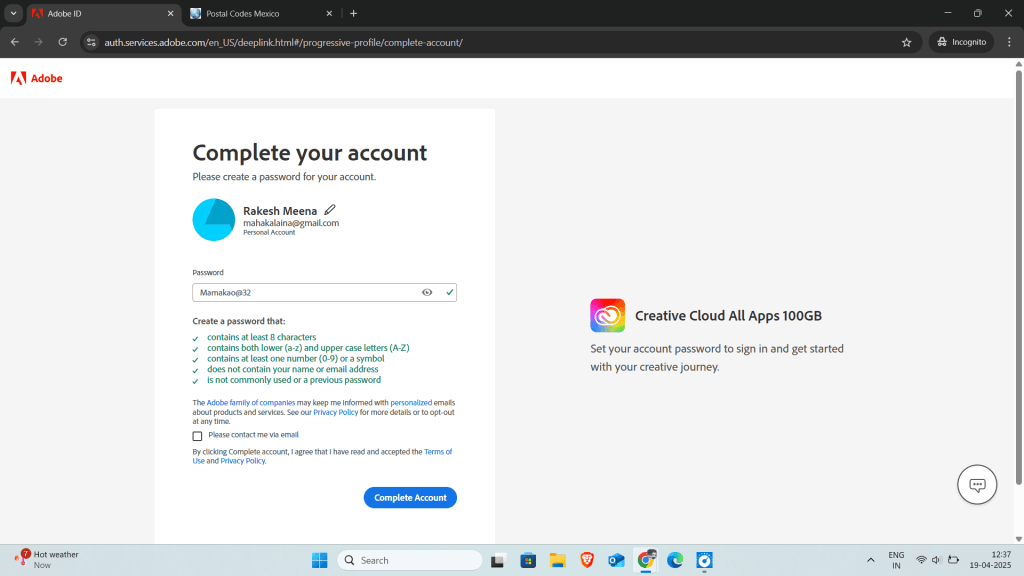Screen dimensions: 1024x576
Task: Open Microsoft Edge from the taskbar
Action: (675, 560)
